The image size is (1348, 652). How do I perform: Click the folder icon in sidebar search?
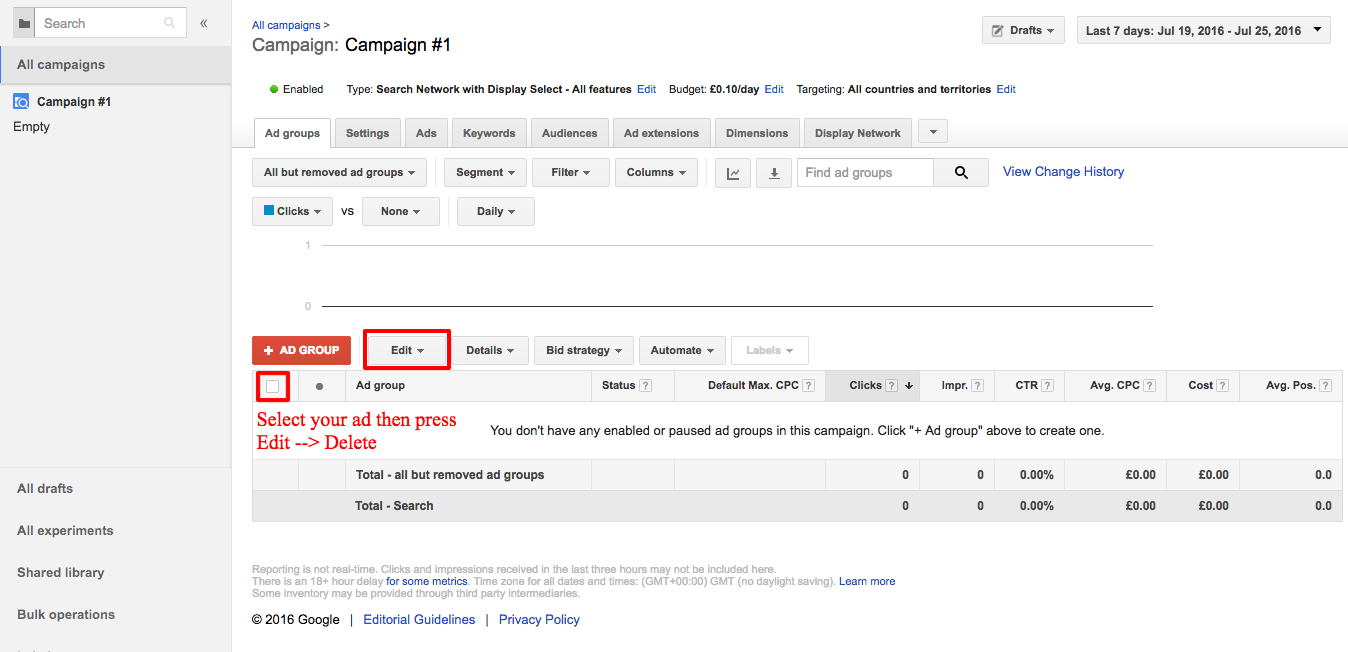pos(24,23)
